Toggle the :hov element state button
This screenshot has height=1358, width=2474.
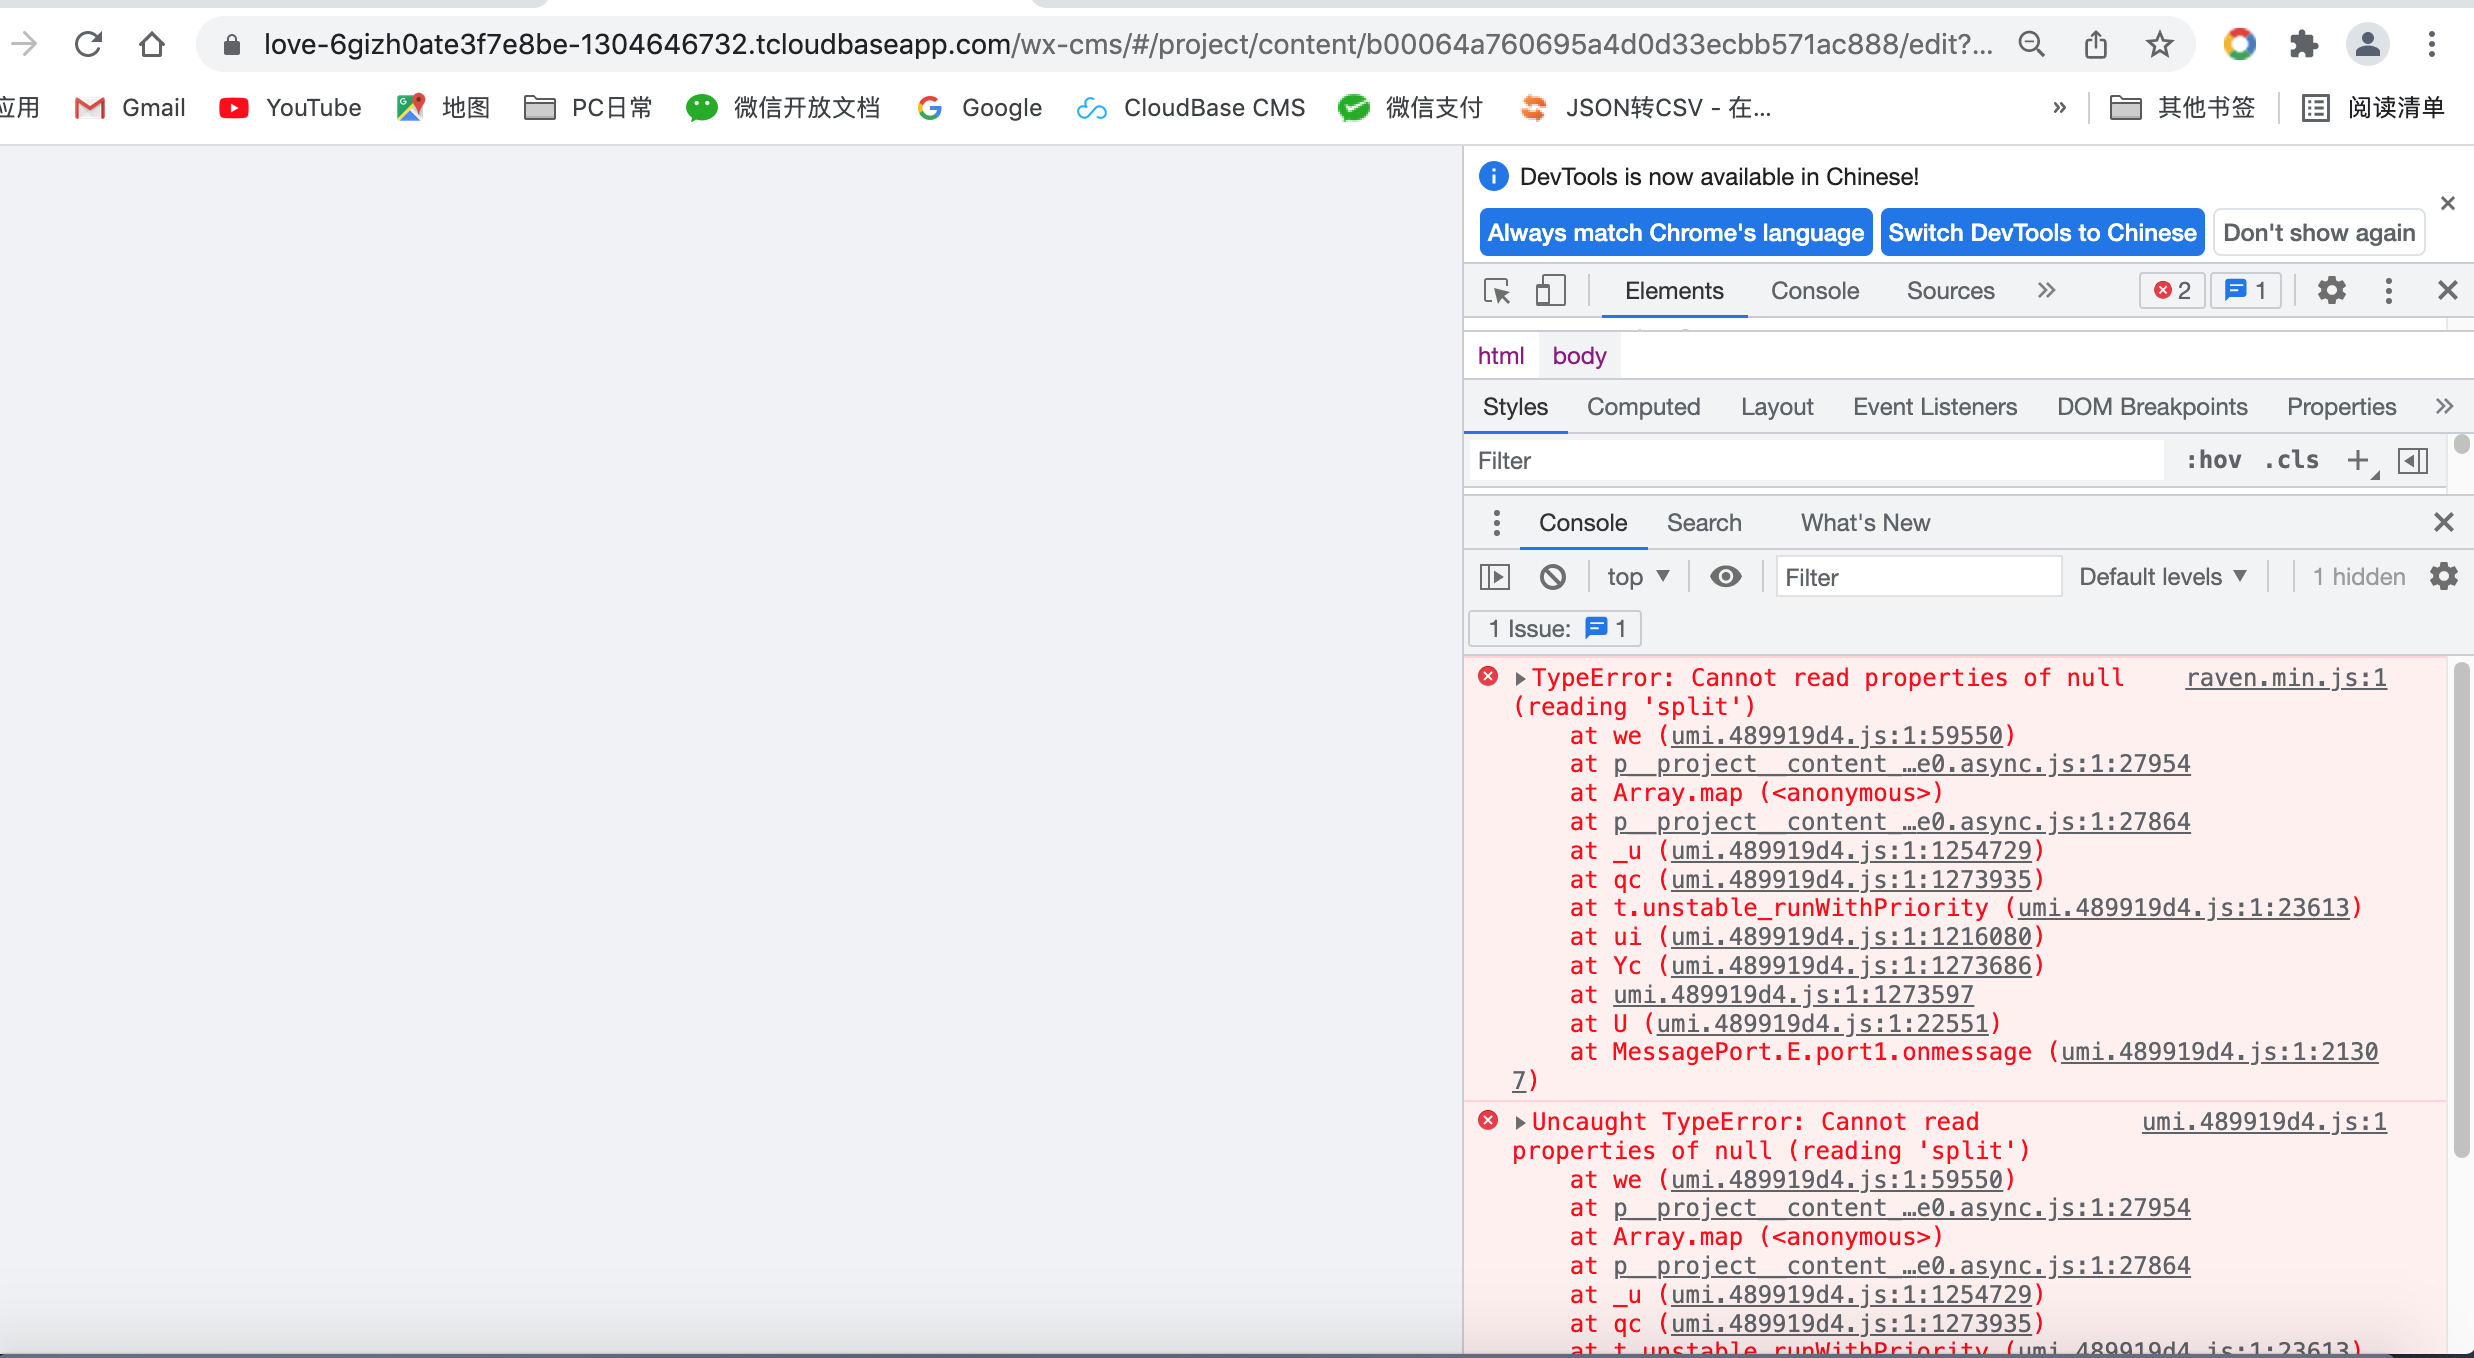(2212, 460)
